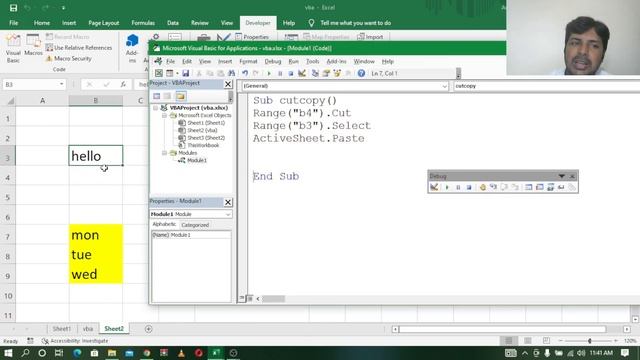Switch to the vba sheet tab

click(88, 329)
